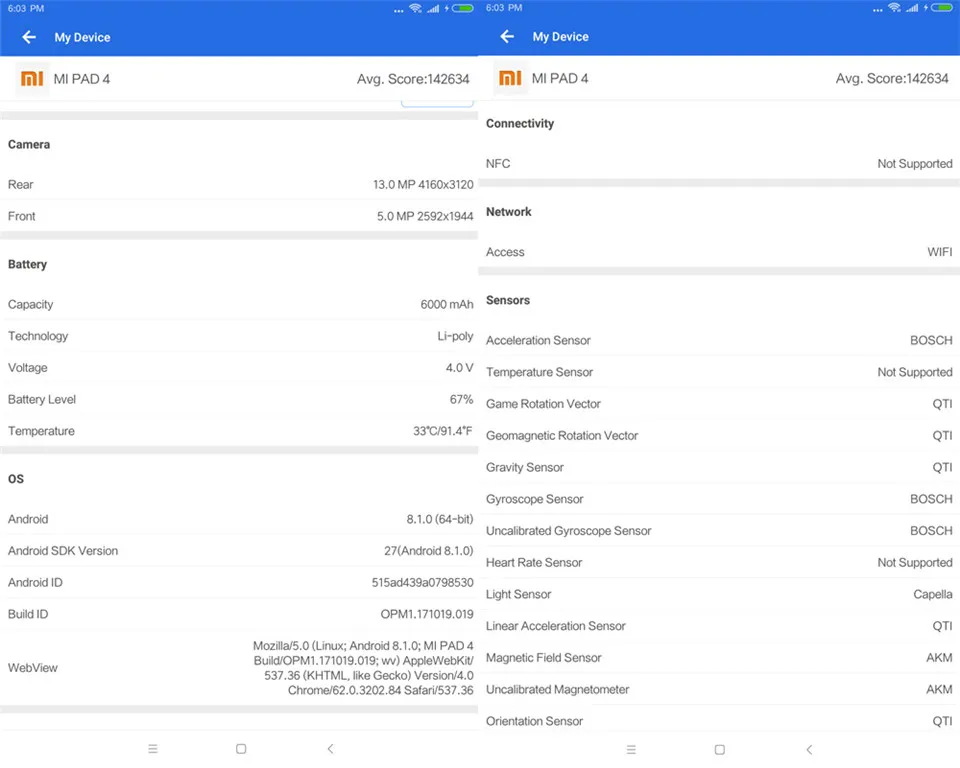Image resolution: width=960 pixels, height=768 pixels.
Task: Tap the WebView user agent string
Action: pyautogui.click(x=363, y=668)
